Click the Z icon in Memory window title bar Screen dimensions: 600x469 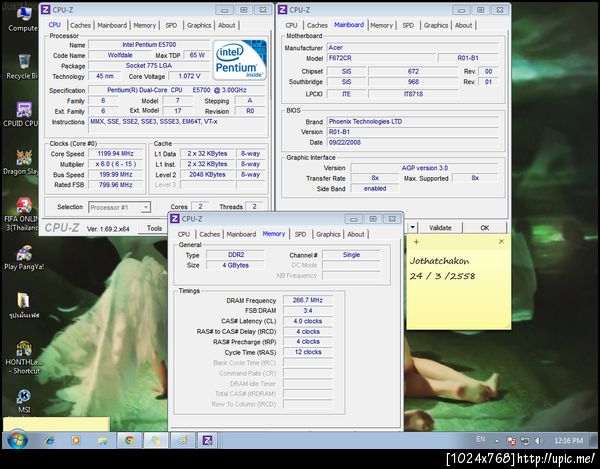[174, 218]
